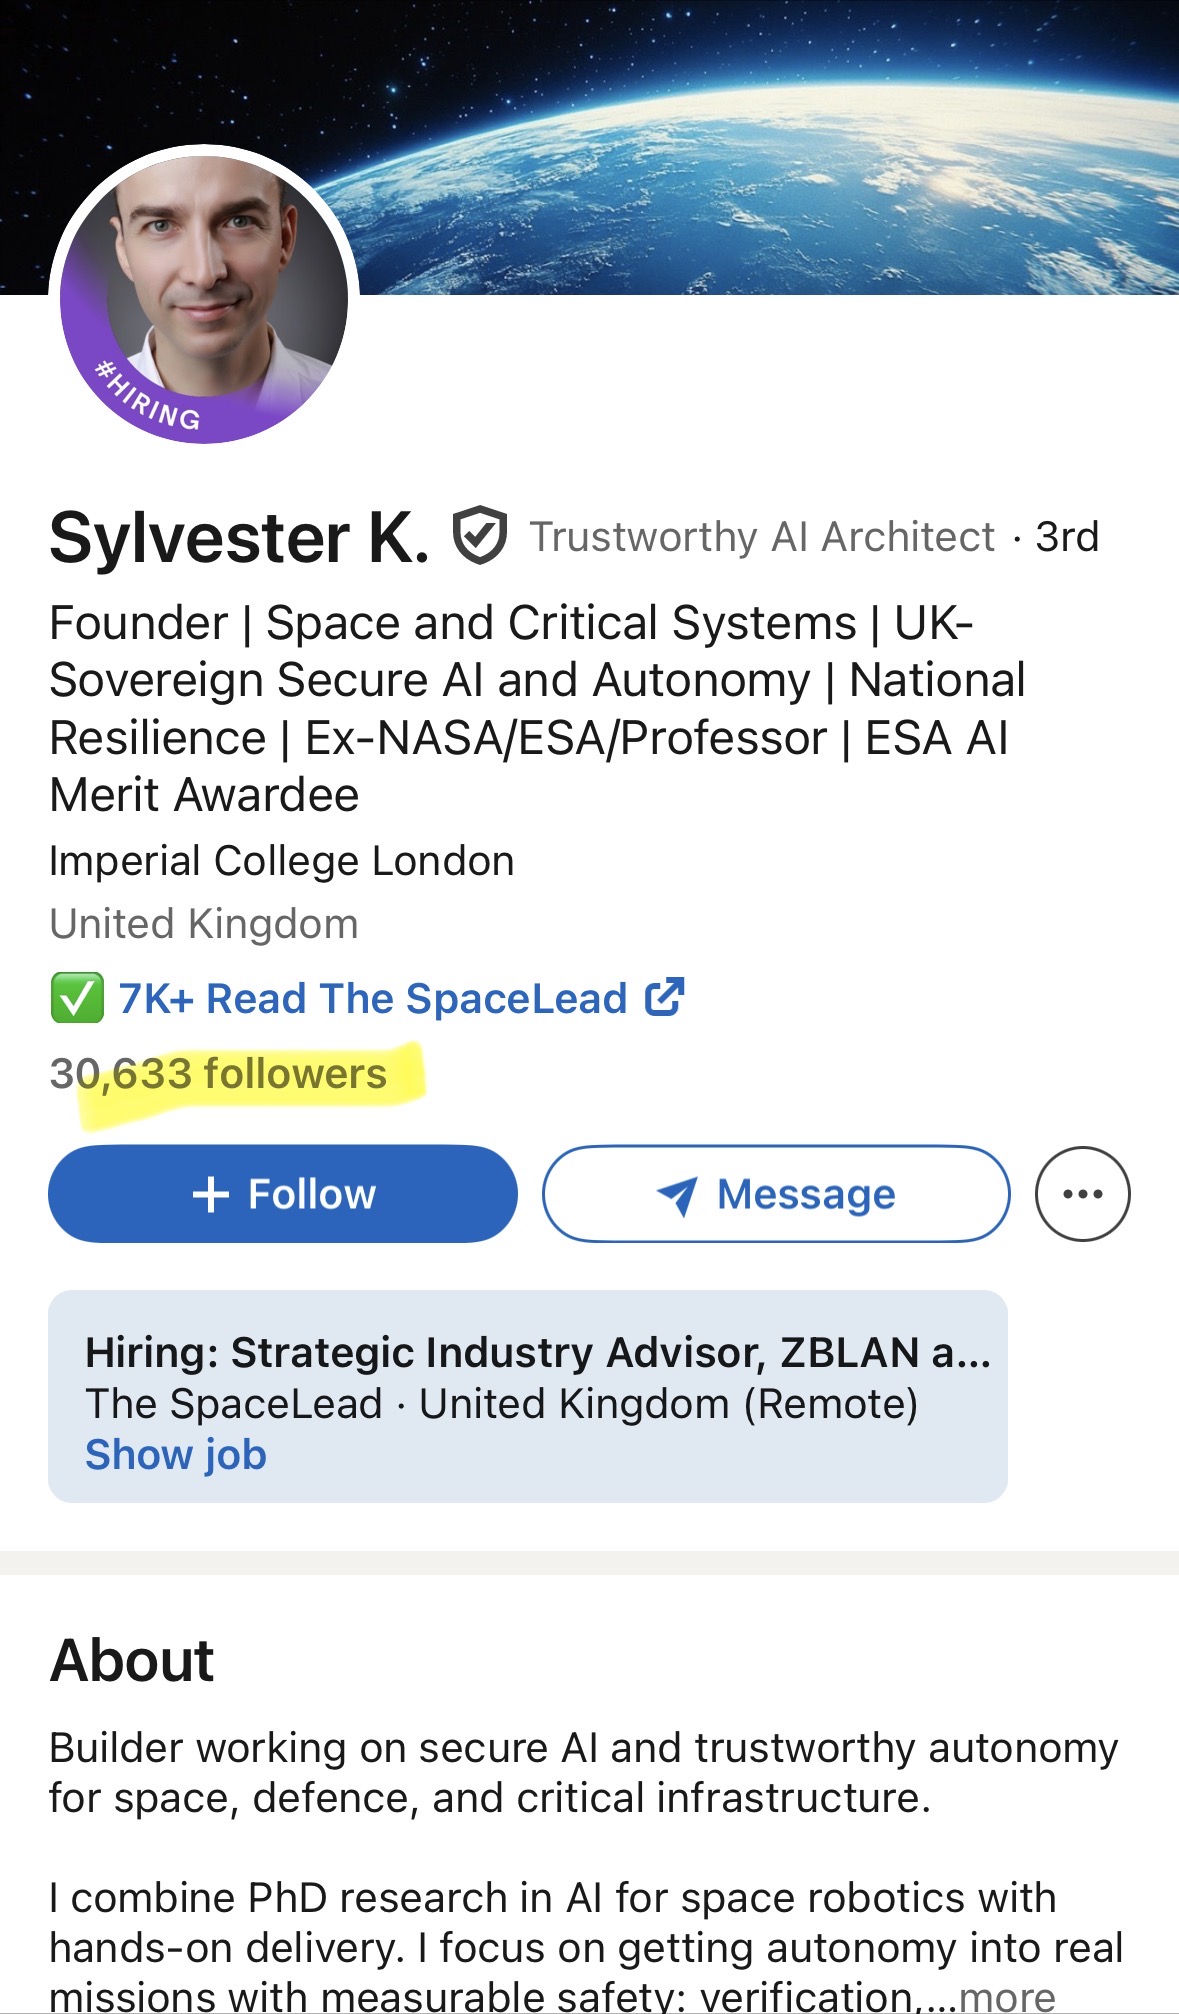Click the "Sylvester K." profile name

point(239,538)
